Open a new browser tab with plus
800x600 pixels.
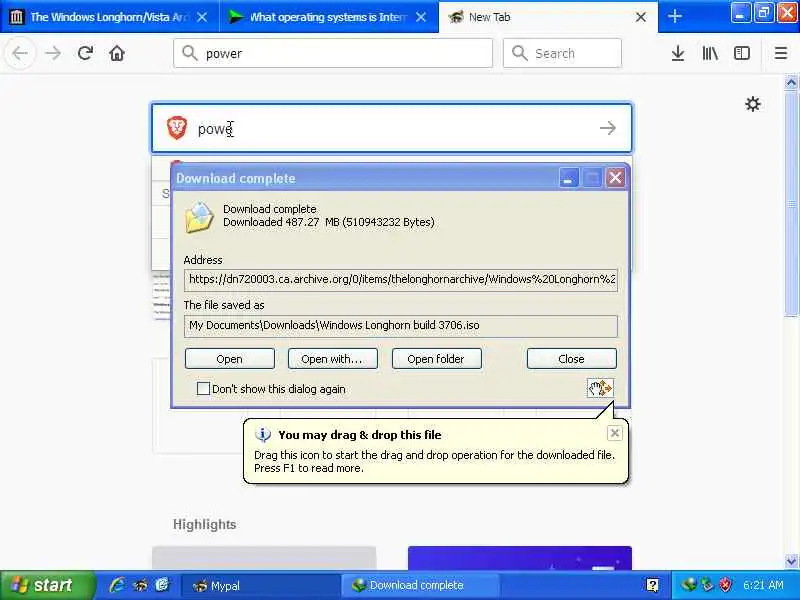coord(674,16)
